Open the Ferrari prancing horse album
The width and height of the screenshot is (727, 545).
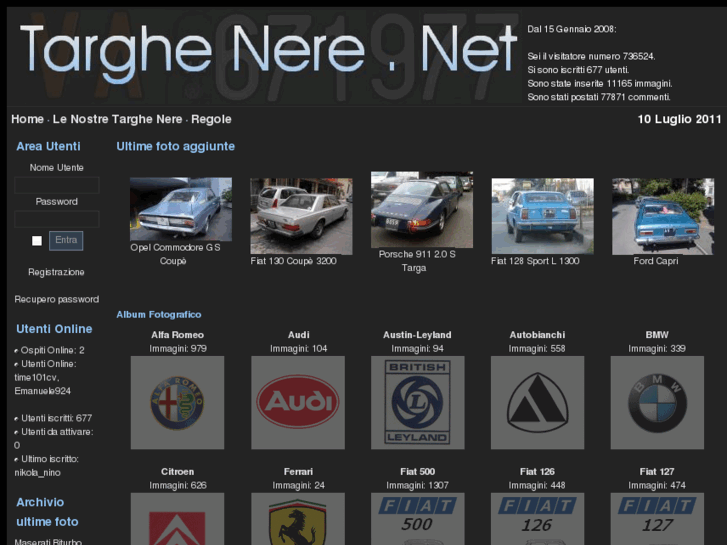(x=298, y=519)
